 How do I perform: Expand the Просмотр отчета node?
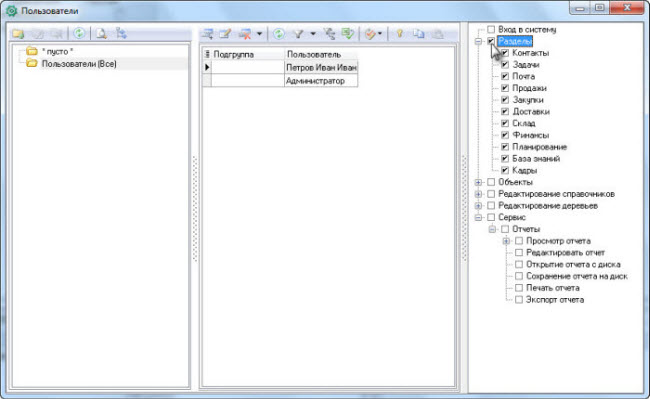click(506, 241)
